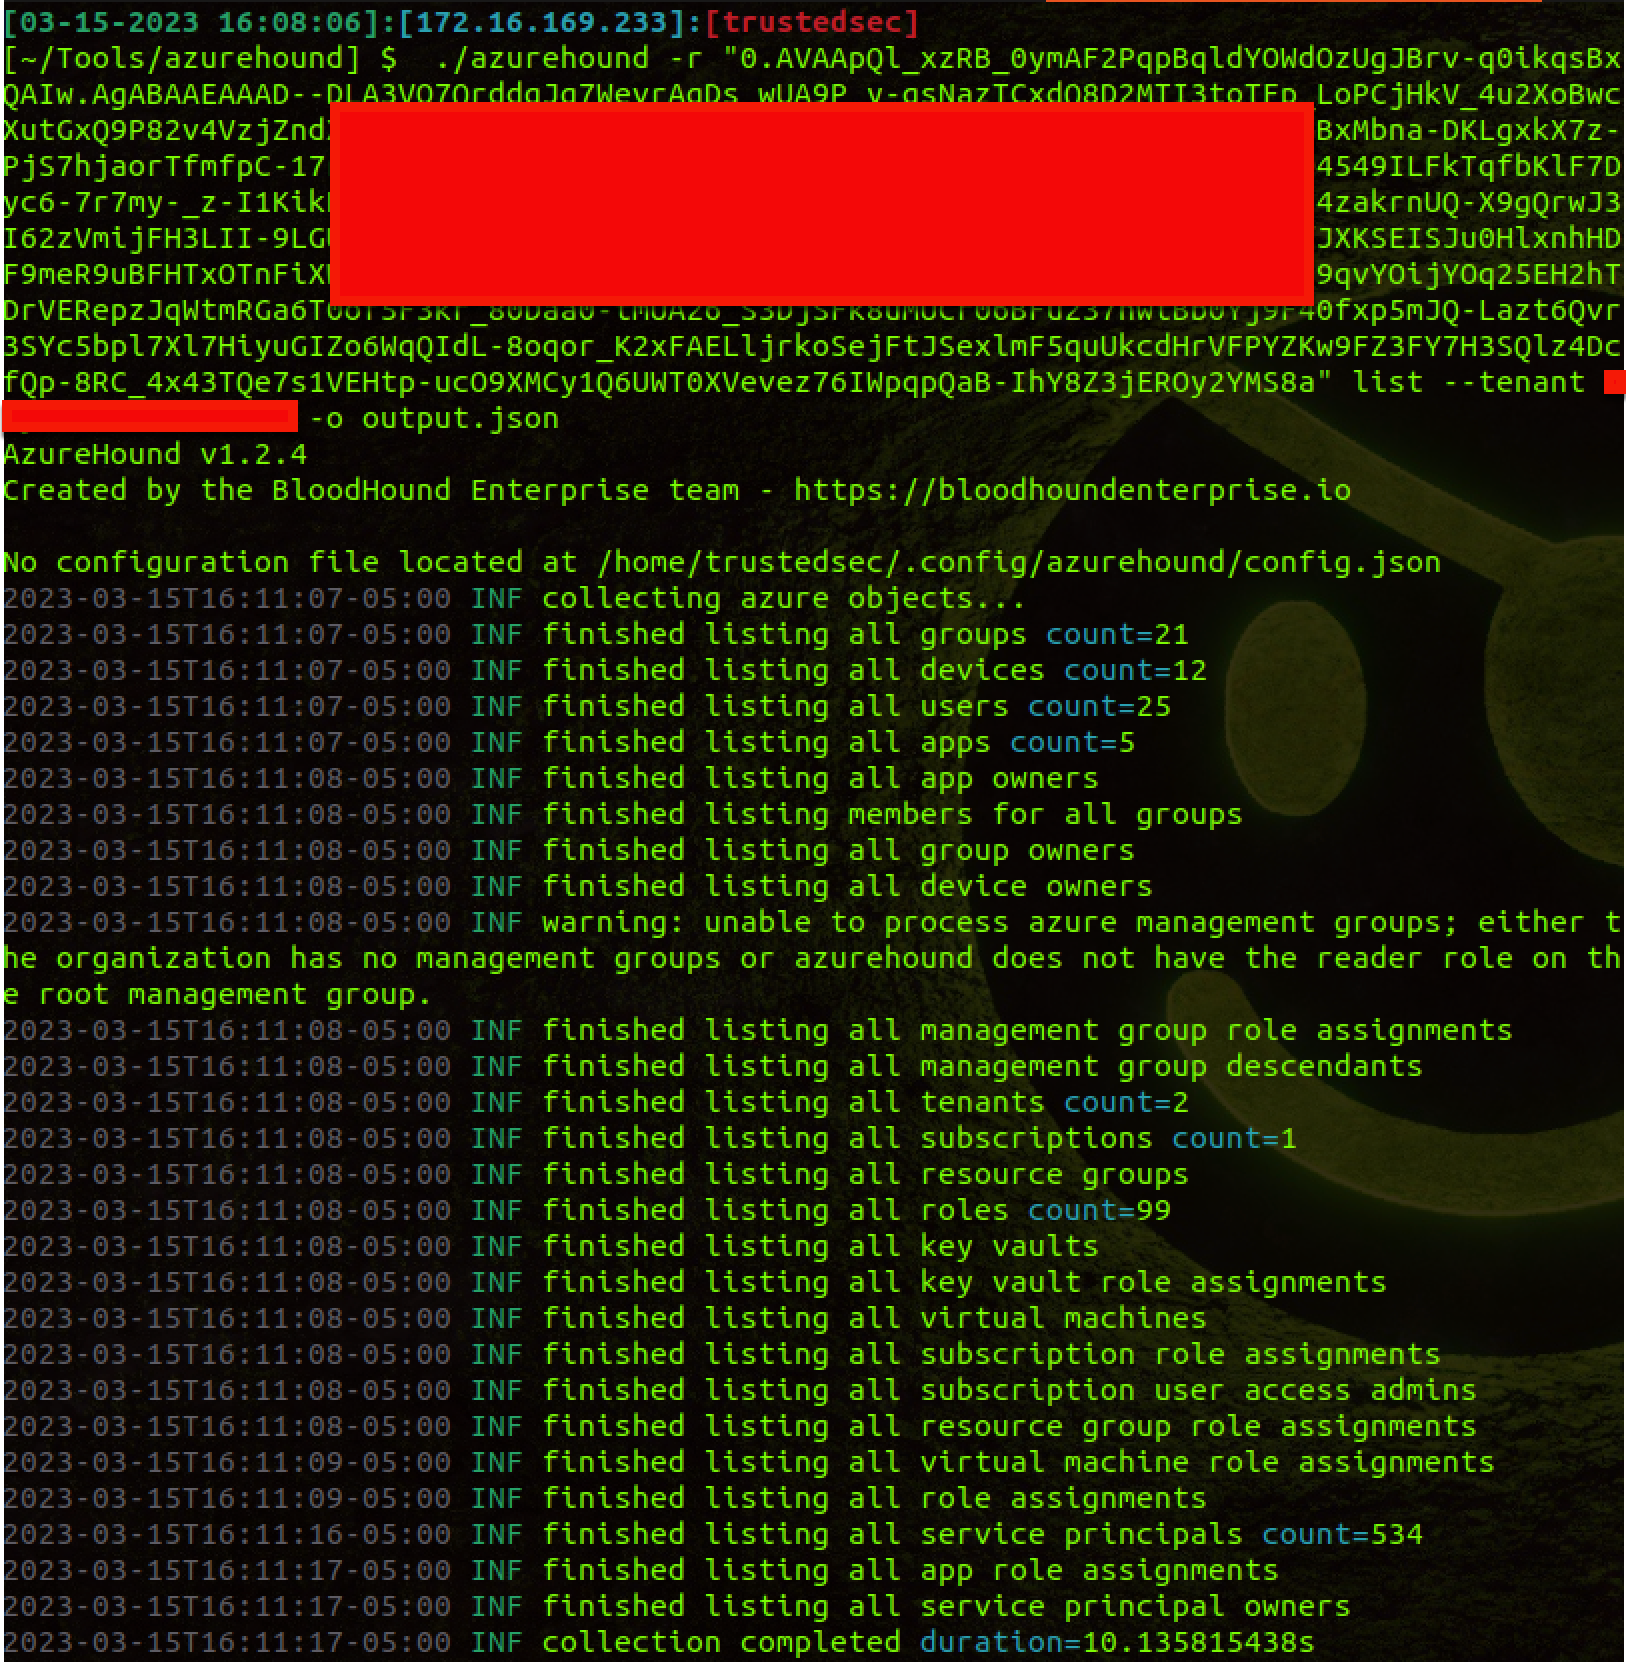Screen dimensions: 1626x1662
Task: Click the duration=10.135815438s value
Action: point(1116,1642)
